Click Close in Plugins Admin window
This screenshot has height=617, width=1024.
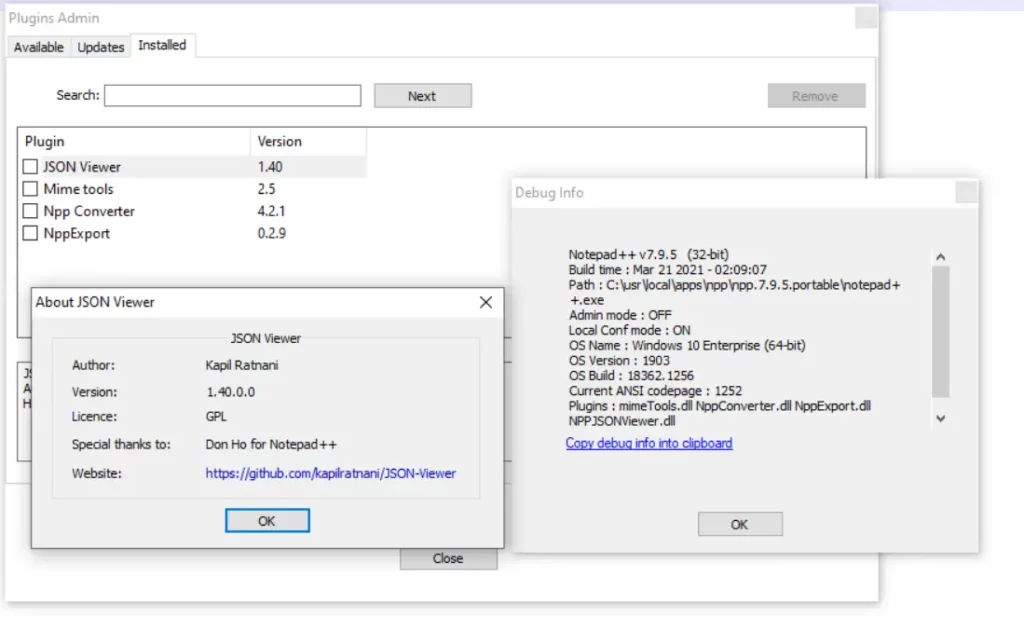pyautogui.click(x=449, y=558)
